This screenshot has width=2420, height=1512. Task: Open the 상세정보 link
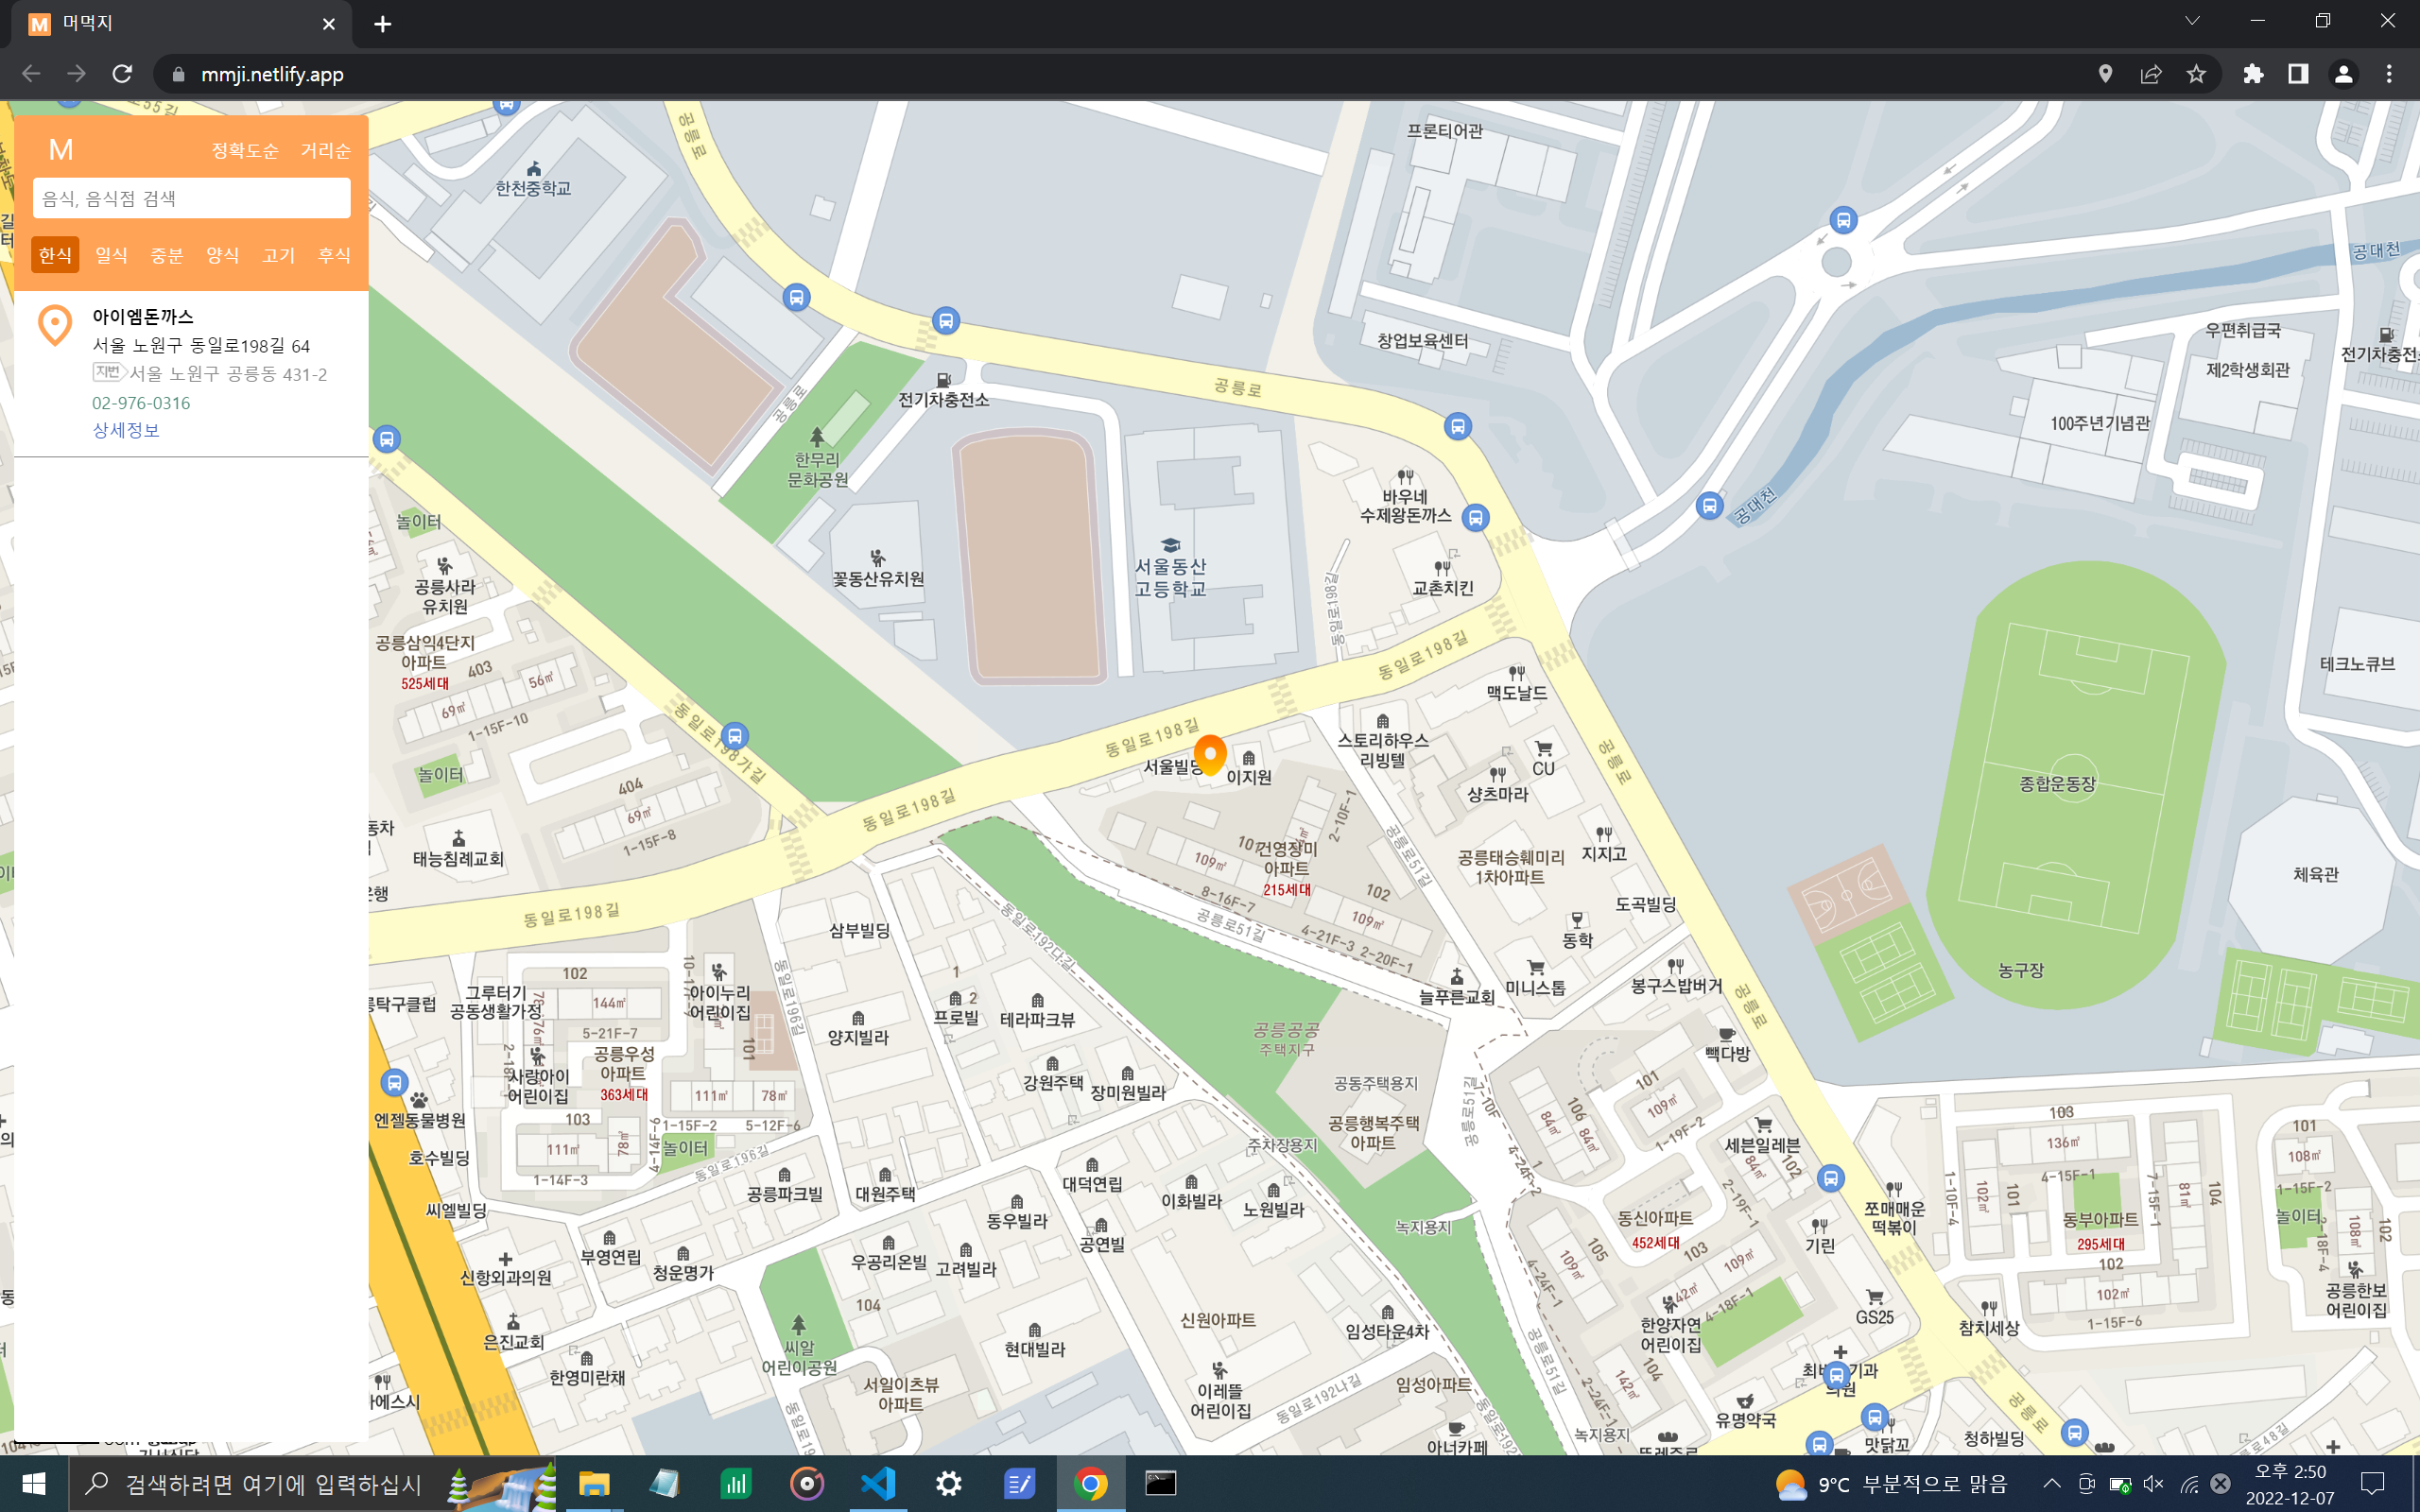point(126,430)
